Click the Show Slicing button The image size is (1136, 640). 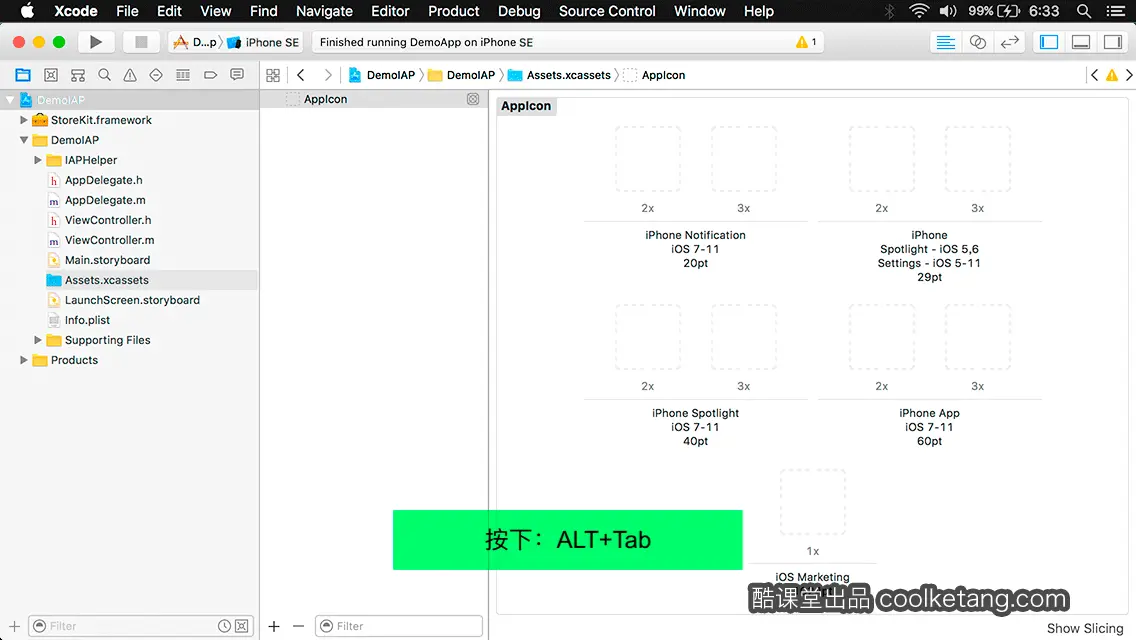[1085, 628]
